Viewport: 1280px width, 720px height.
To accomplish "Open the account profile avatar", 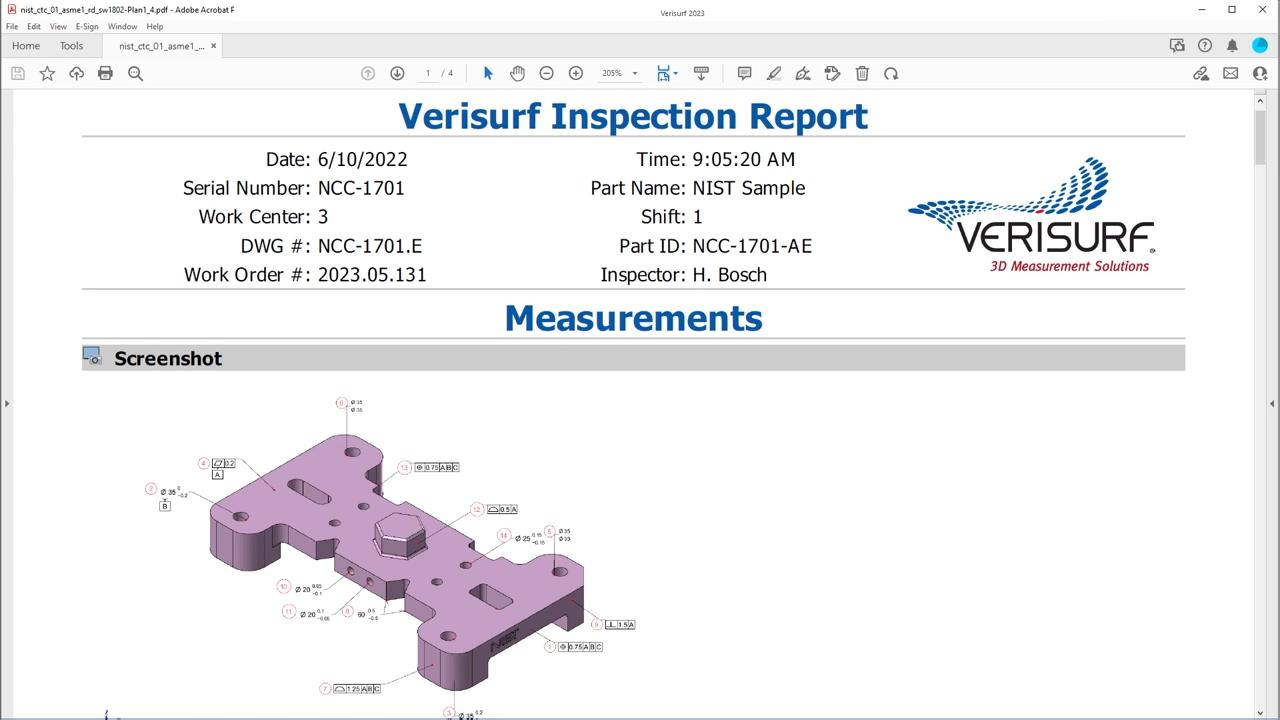I will (1260, 45).
